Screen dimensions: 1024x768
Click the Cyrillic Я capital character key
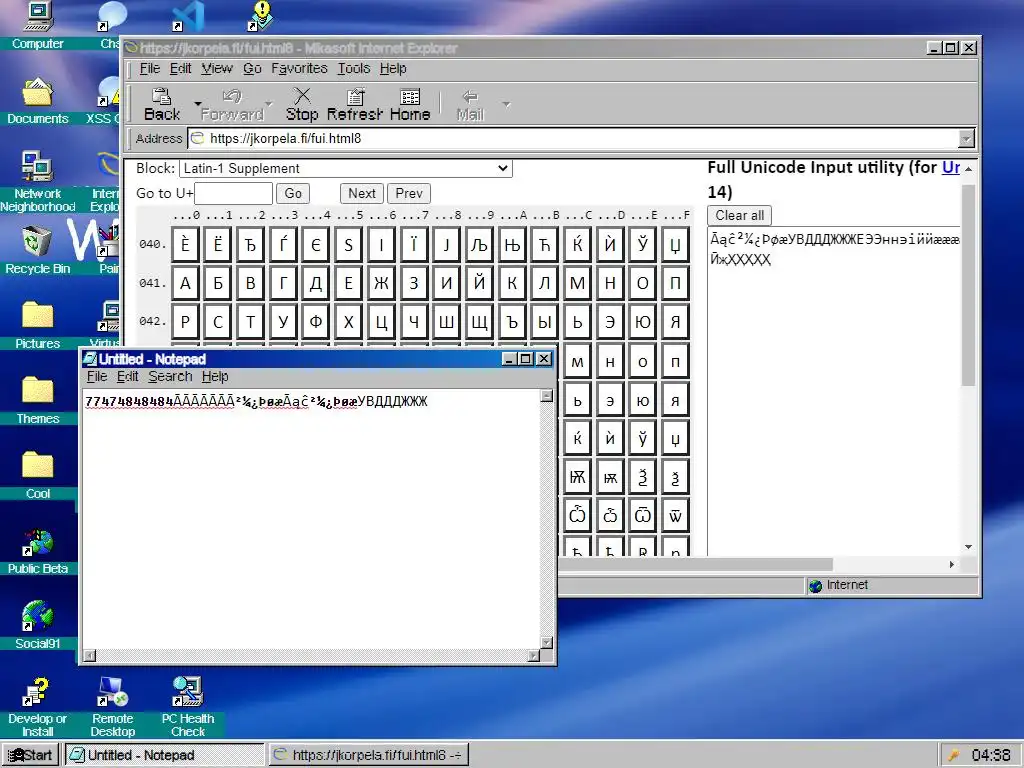[675, 321]
